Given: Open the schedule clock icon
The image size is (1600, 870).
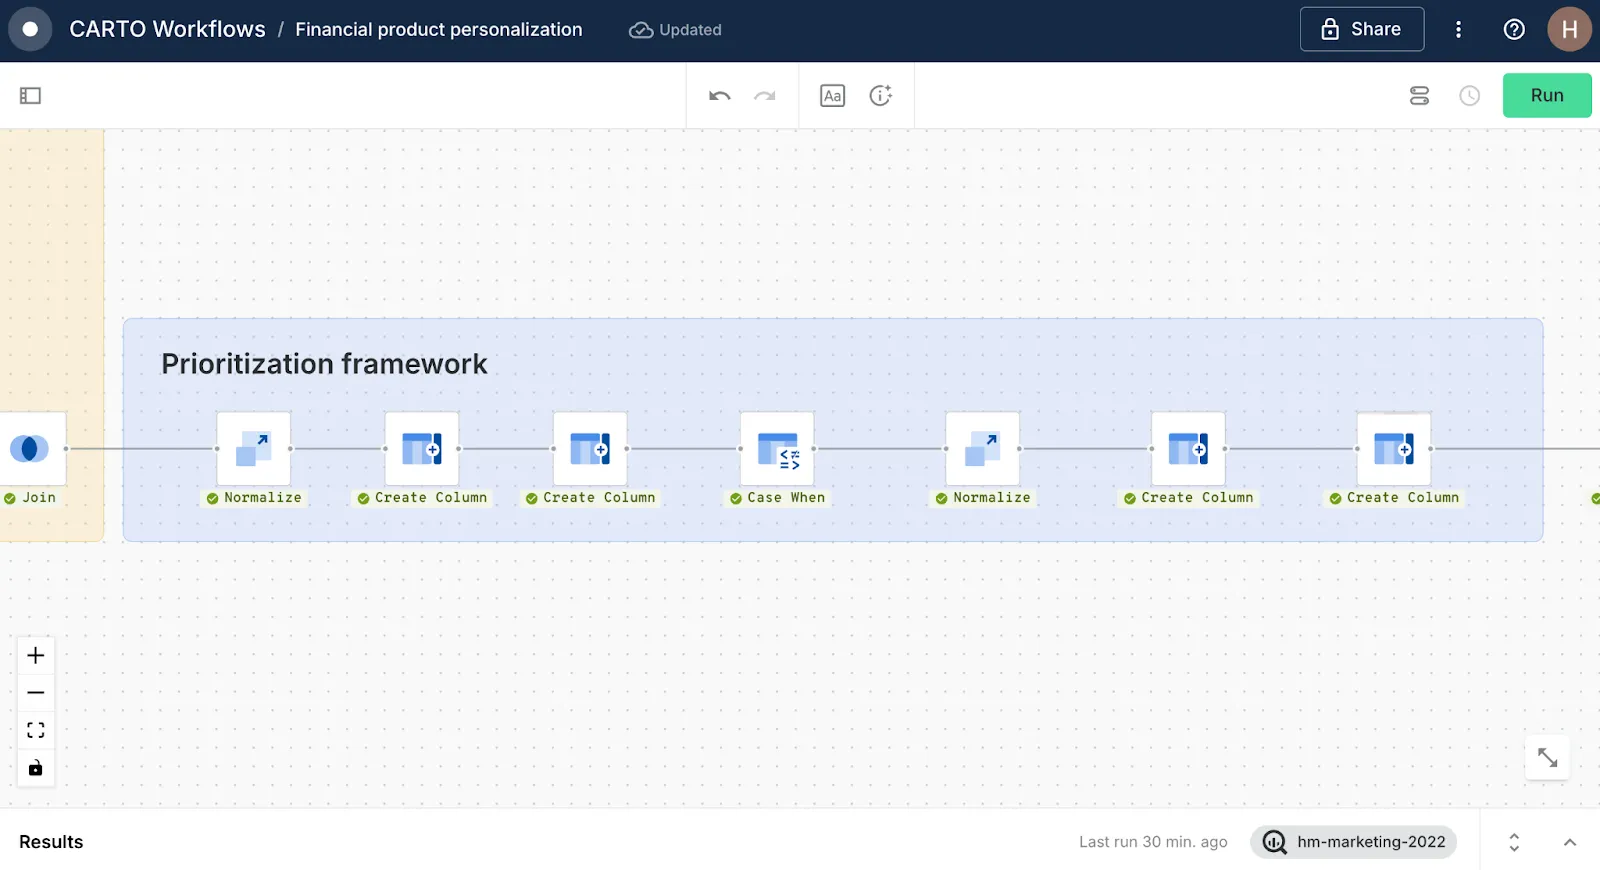Looking at the screenshot, I should click(1469, 96).
